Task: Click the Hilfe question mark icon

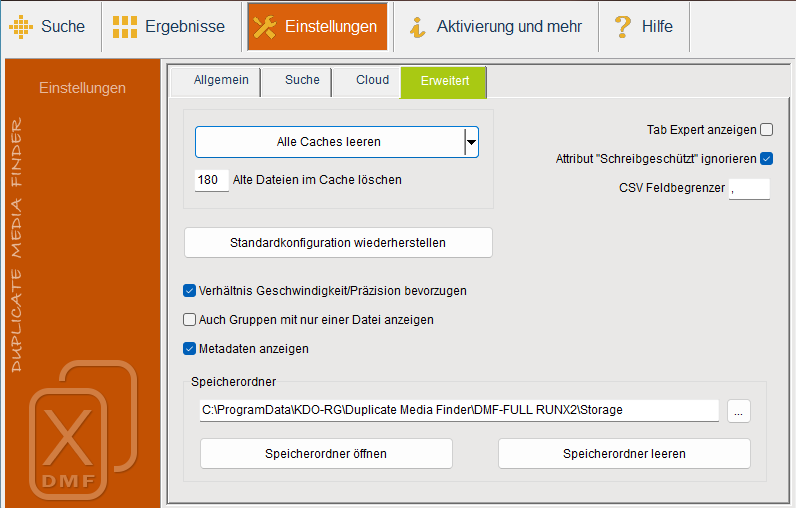Action: pos(622,27)
